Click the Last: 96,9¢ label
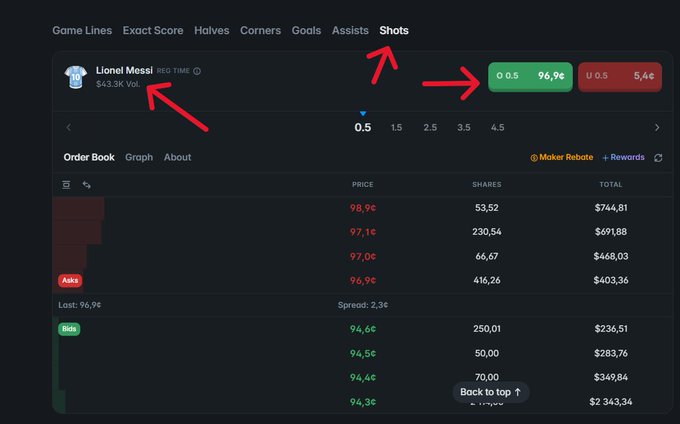 (80, 305)
